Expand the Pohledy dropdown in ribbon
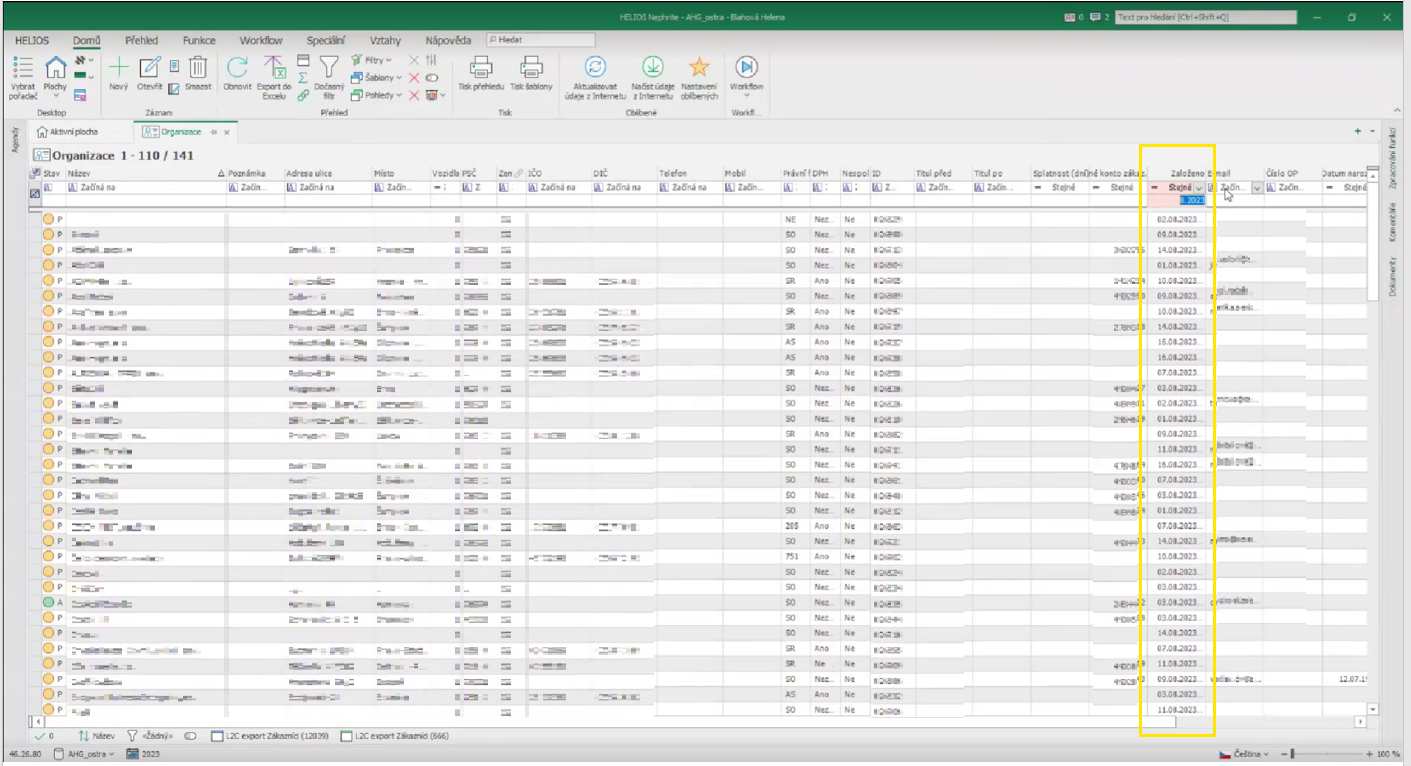The image size is (1411, 766). 379,95
